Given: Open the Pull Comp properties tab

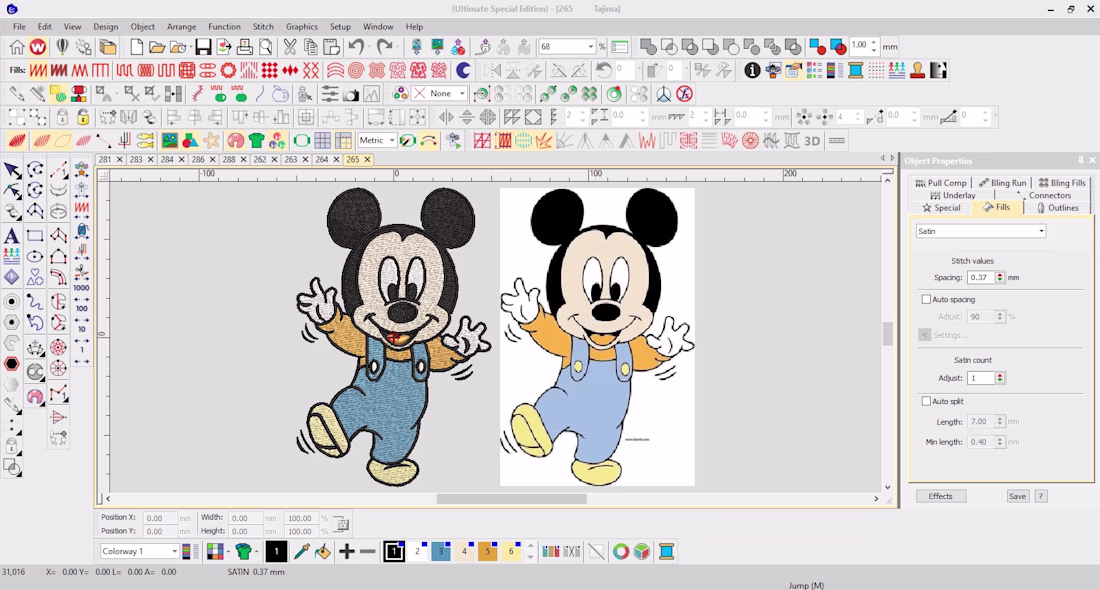Looking at the screenshot, I should 941,182.
